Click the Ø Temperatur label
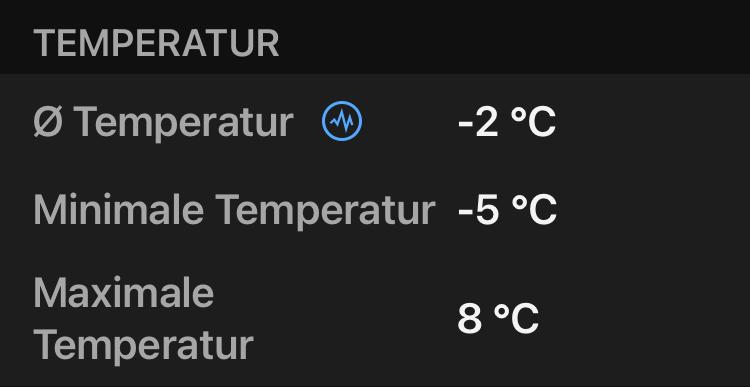 [163, 122]
